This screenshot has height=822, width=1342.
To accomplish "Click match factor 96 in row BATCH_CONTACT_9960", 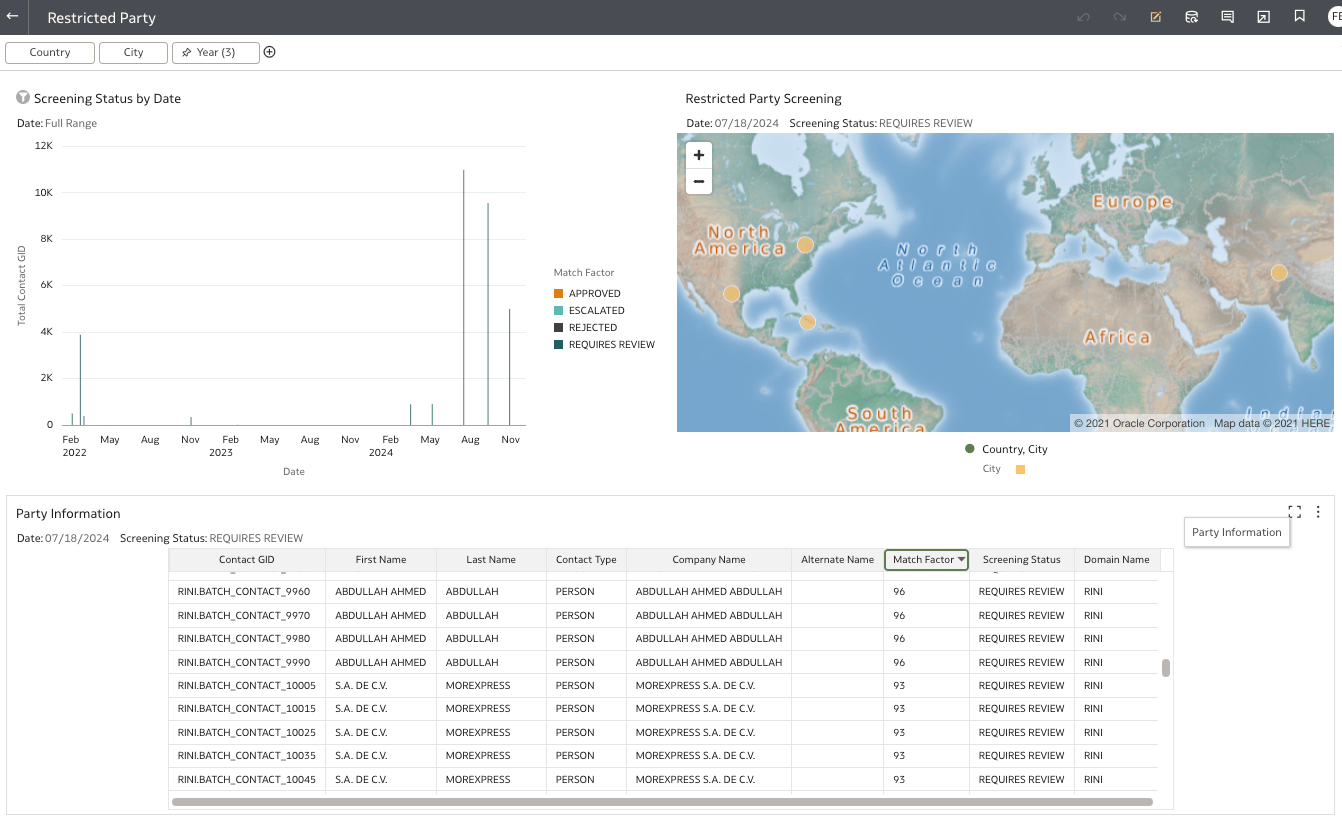I will [926, 592].
